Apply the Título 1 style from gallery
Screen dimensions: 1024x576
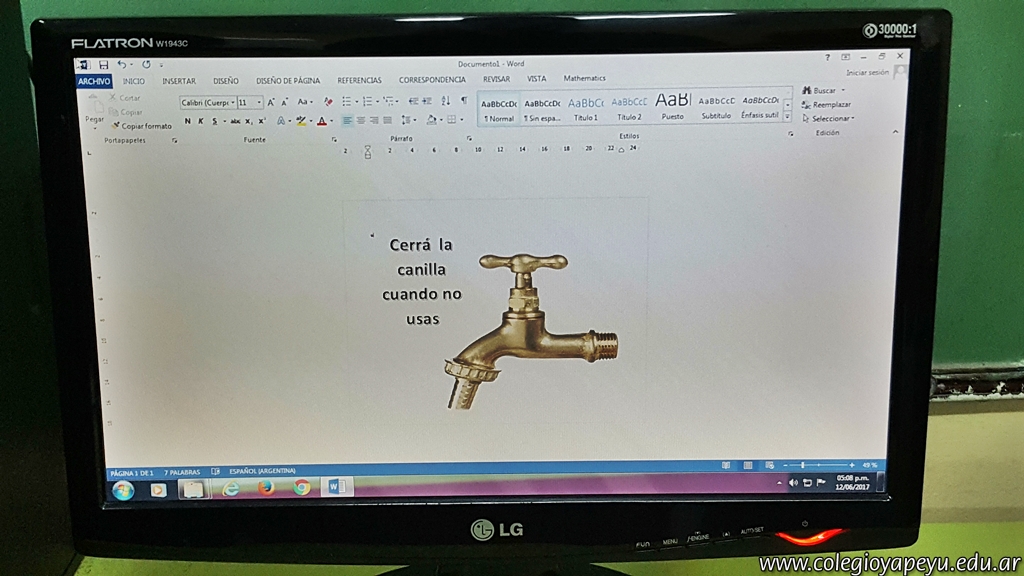click(x=585, y=107)
